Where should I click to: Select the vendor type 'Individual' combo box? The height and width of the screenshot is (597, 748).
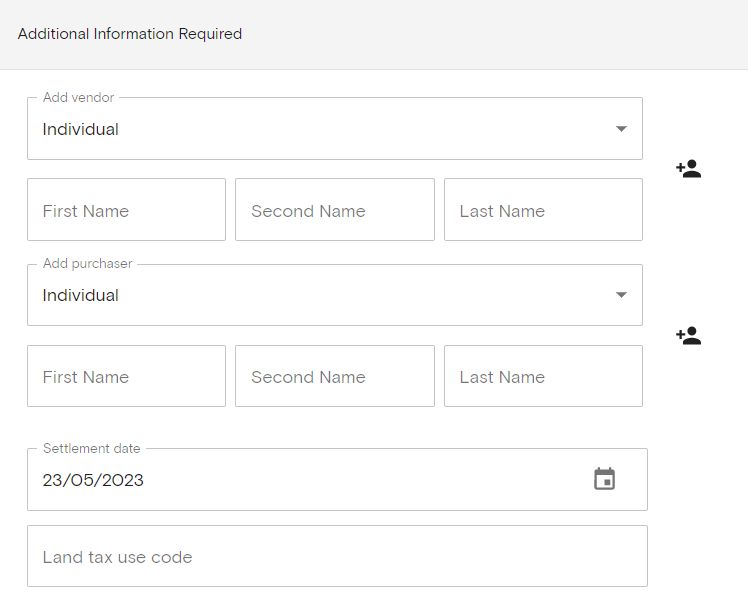pos(335,128)
